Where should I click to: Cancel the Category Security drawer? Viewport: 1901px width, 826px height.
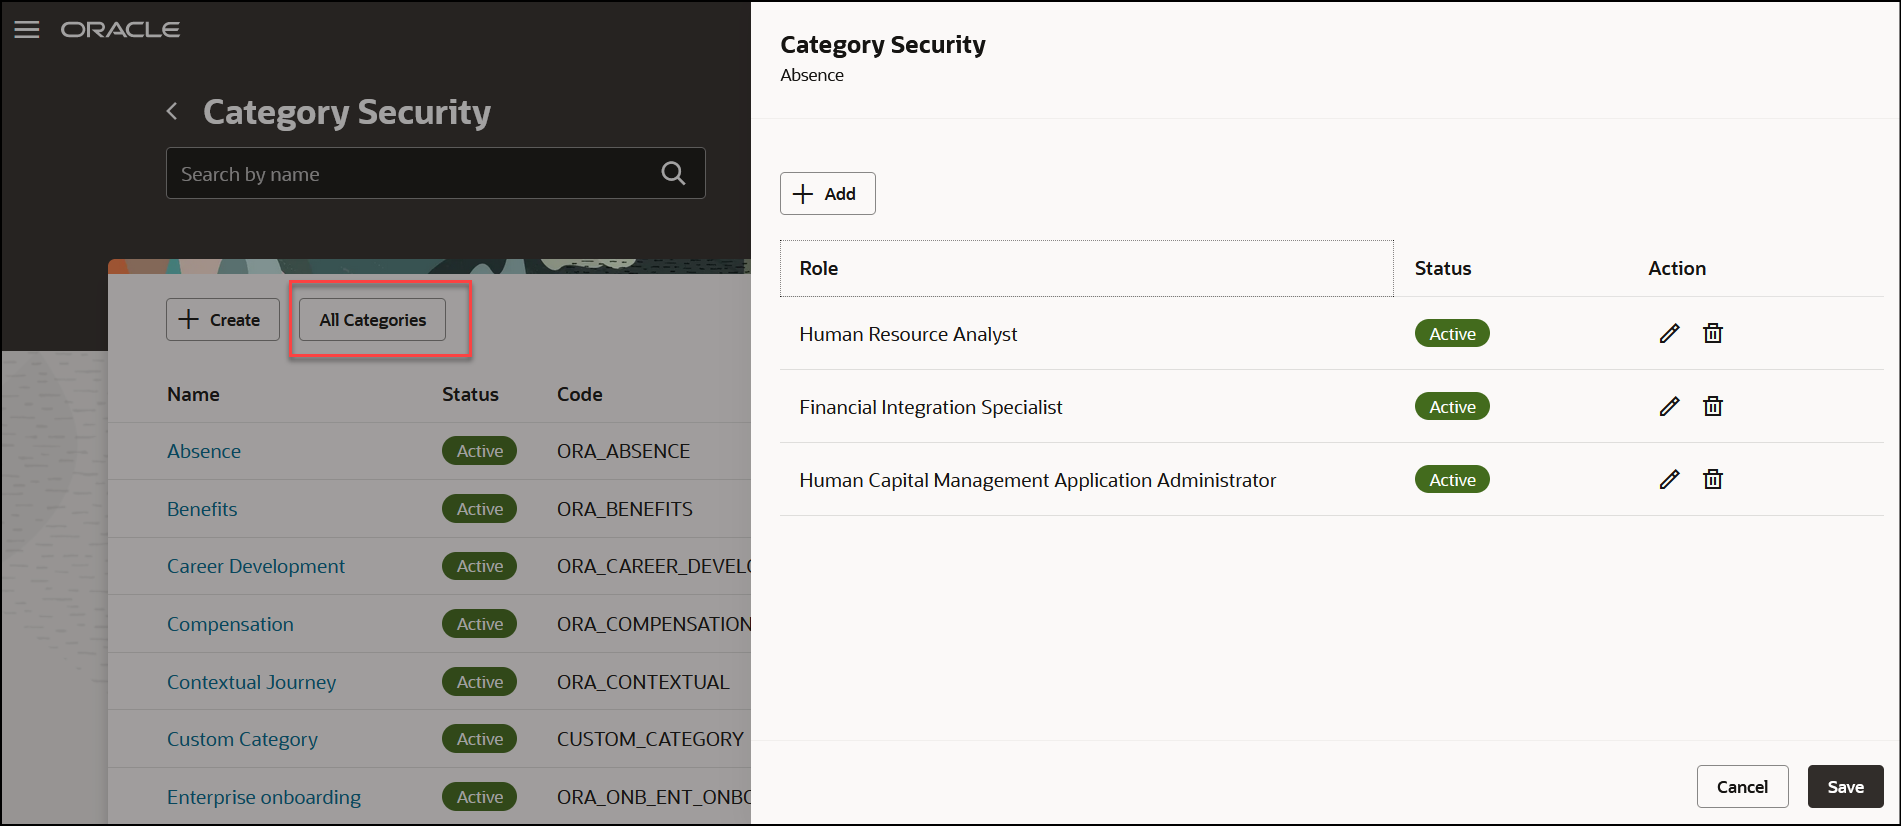pyautogui.click(x=1742, y=787)
